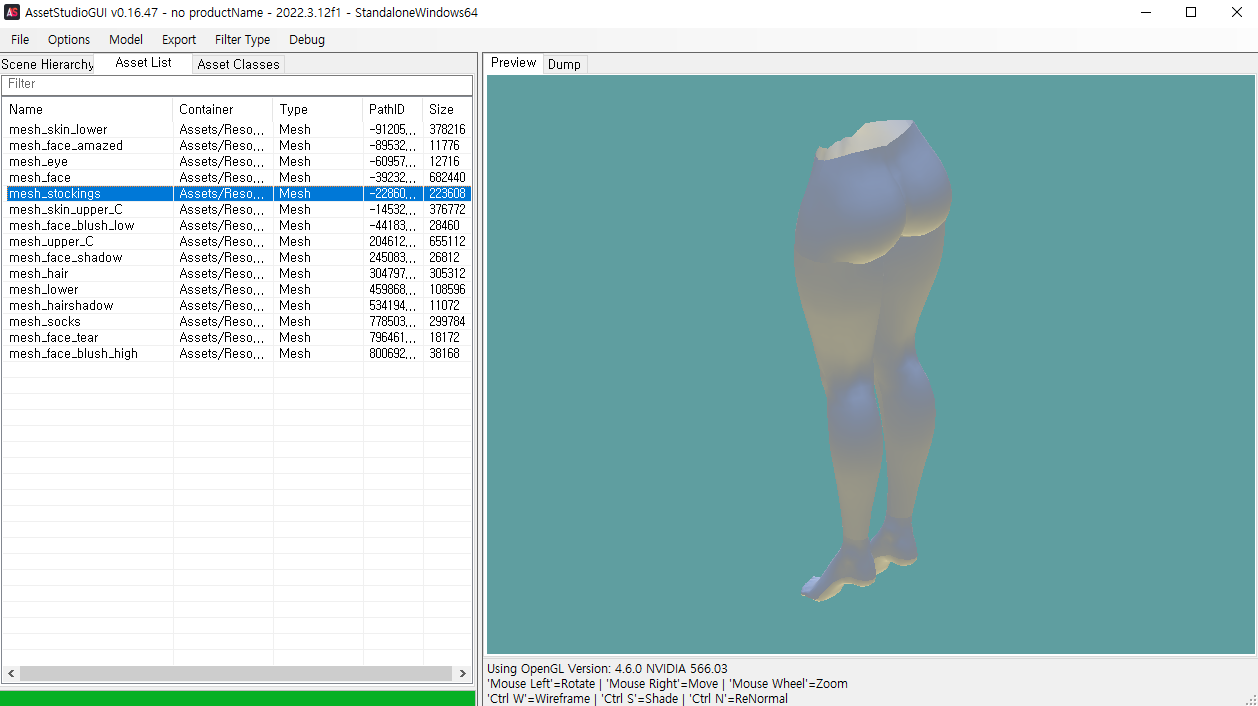Select the mesh_hair asset row
Viewport: 1258px width, 706px height.
(237, 274)
